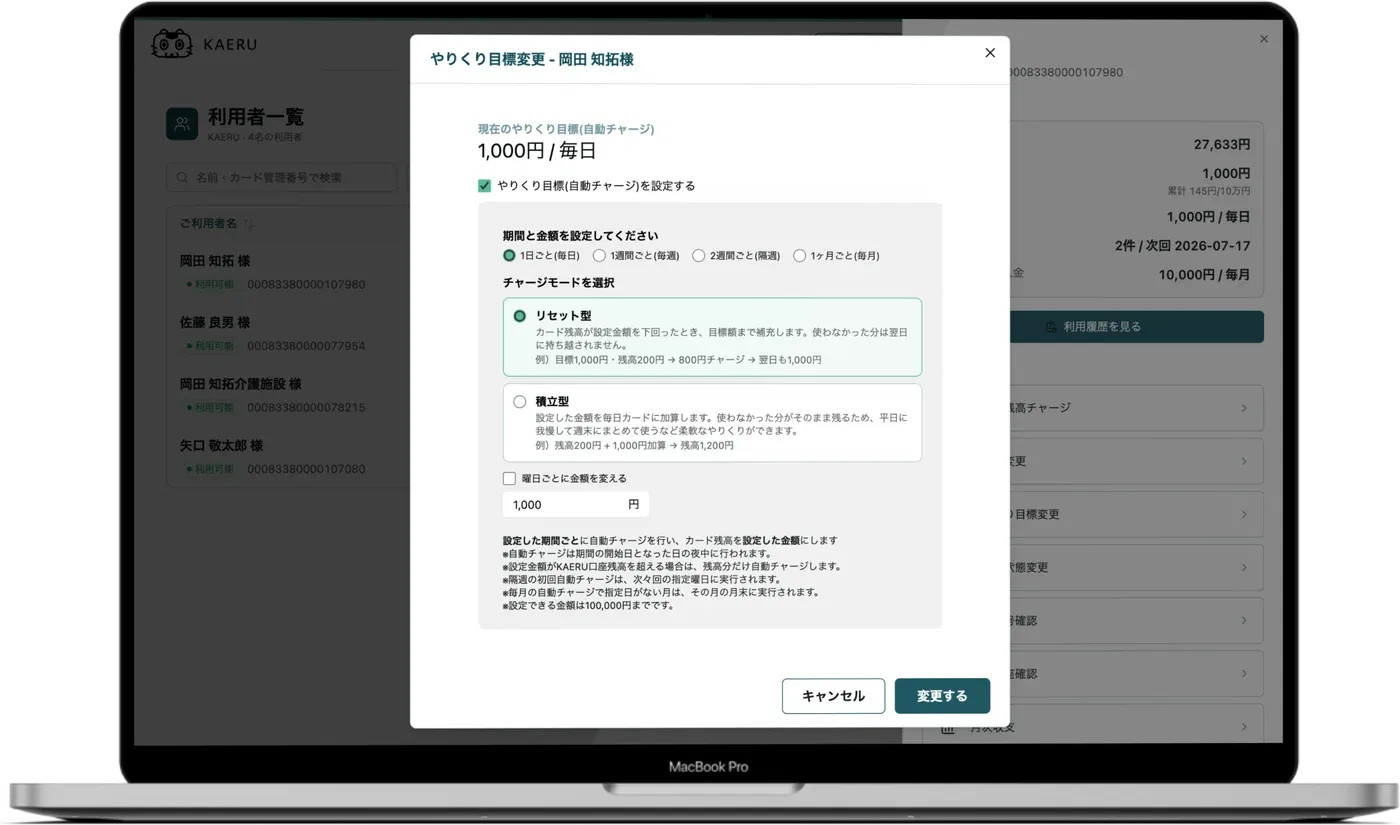Image resolution: width=1400 pixels, height=825 pixels.
Task: Click the 1,000円 / 毎日 heading in the dialog
Action: pyautogui.click(x=537, y=151)
